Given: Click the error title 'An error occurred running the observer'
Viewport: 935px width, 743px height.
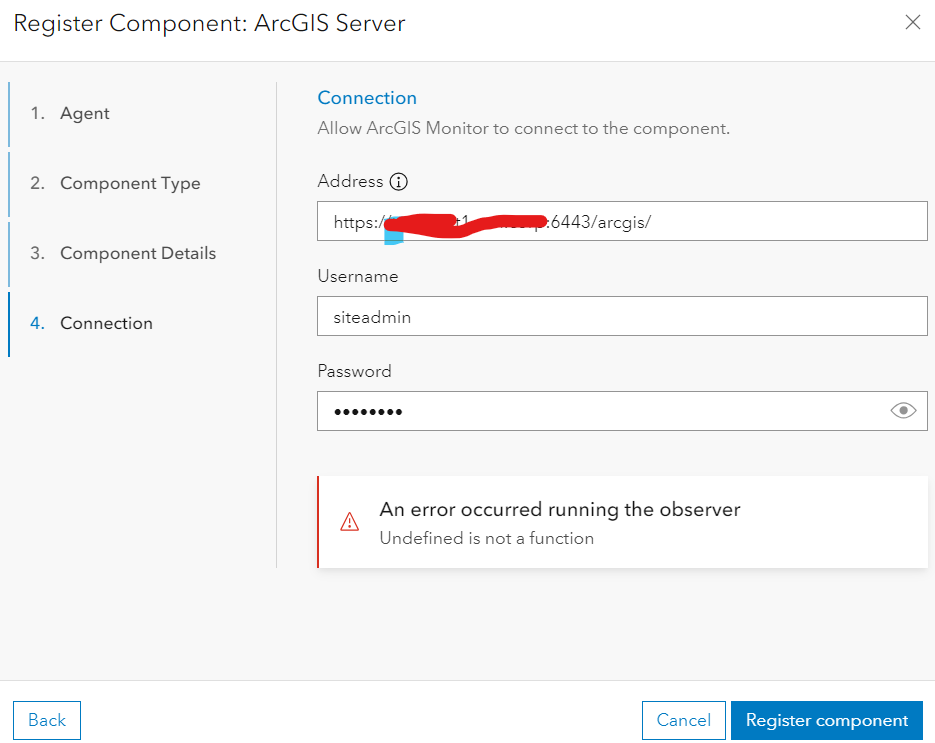Looking at the screenshot, I should click(560, 509).
